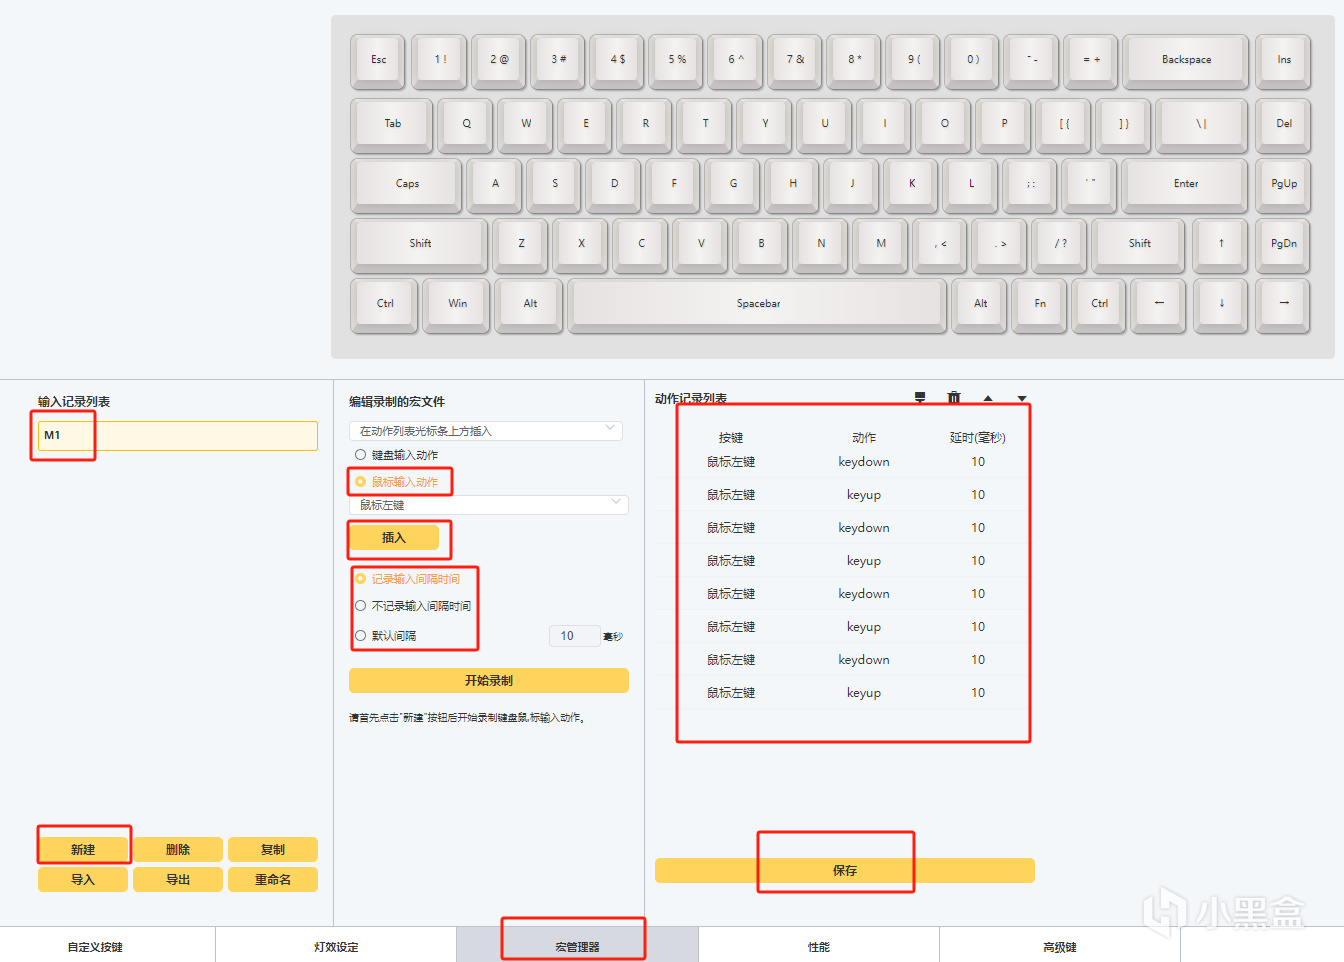Click the left arrow key on the keyboard
The width and height of the screenshot is (1344, 962).
coord(1159,304)
